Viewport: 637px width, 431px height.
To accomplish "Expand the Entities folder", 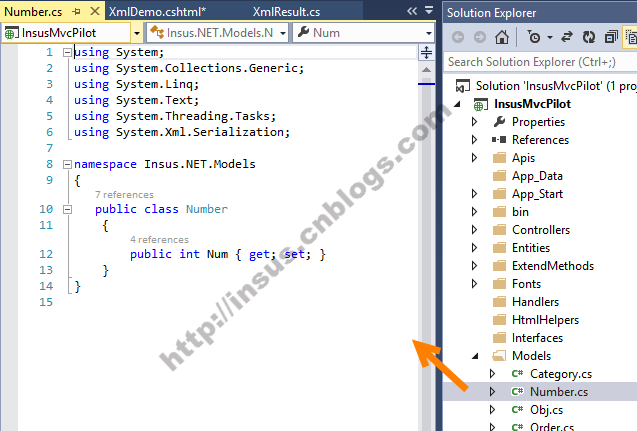I will 474,248.
